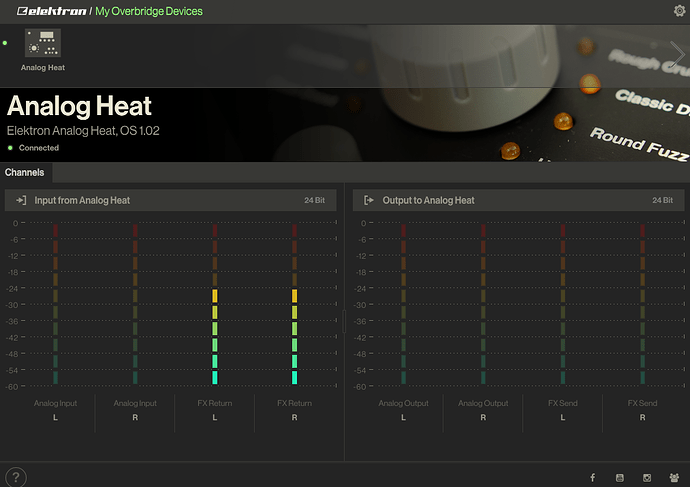Image resolution: width=690 pixels, height=487 pixels.
Task: Open the YouTube link icon
Action: click(x=620, y=478)
